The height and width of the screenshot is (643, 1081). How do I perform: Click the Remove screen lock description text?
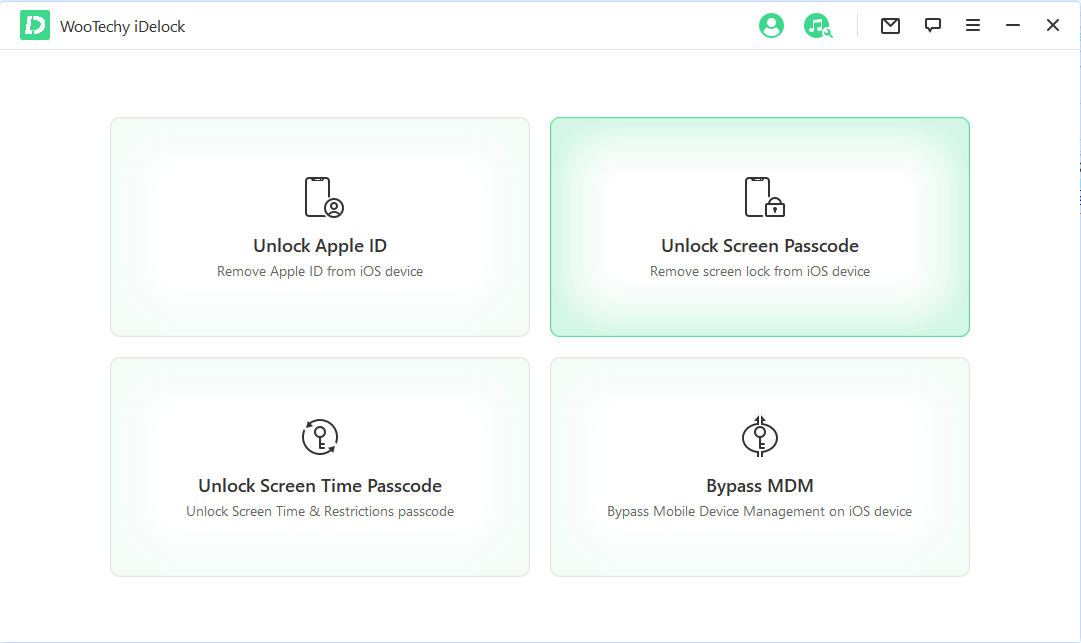tap(759, 271)
